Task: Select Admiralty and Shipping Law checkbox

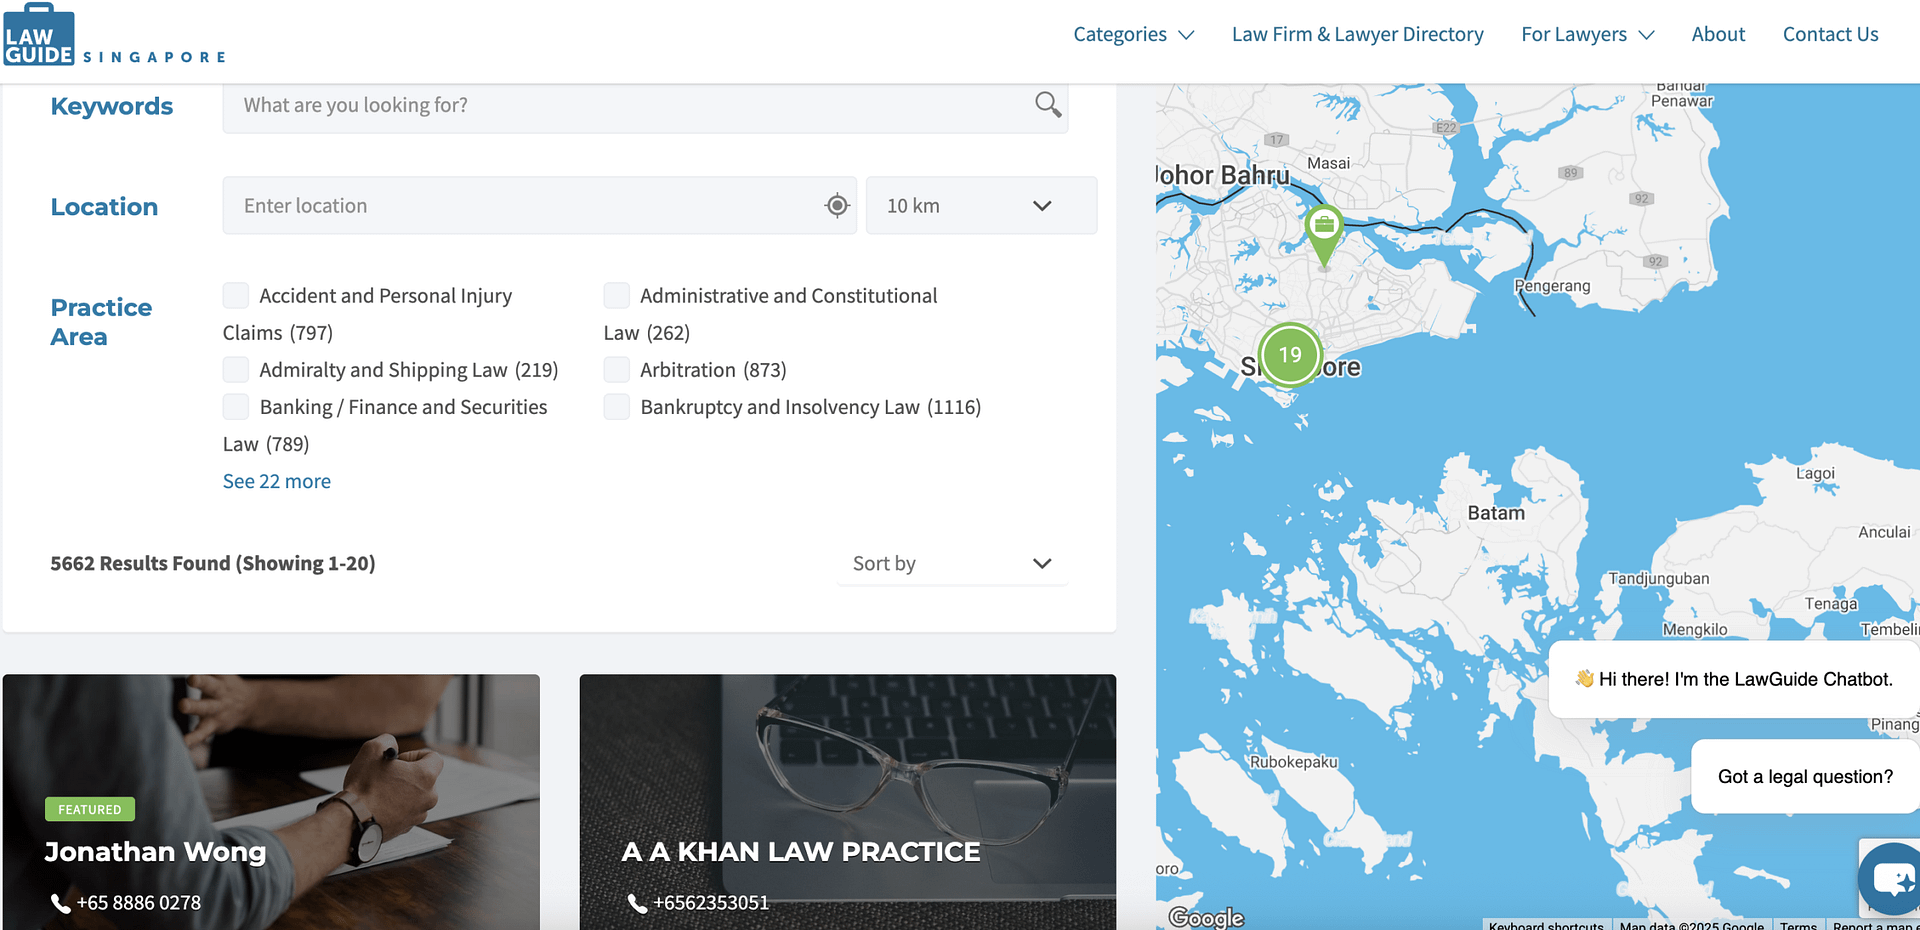Action: (x=236, y=370)
